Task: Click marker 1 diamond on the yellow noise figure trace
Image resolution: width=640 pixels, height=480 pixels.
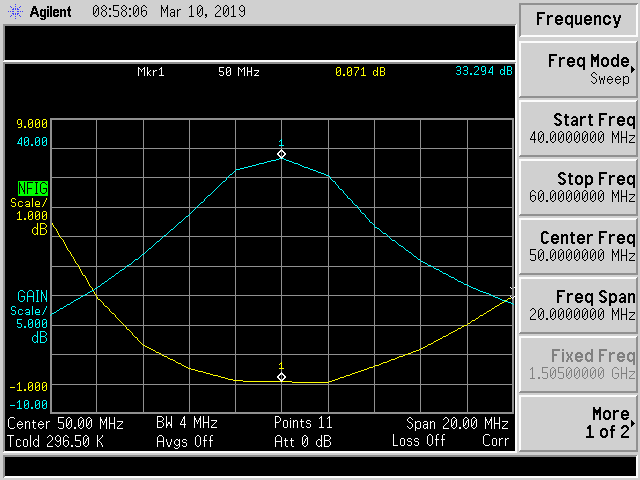Action: click(281, 377)
